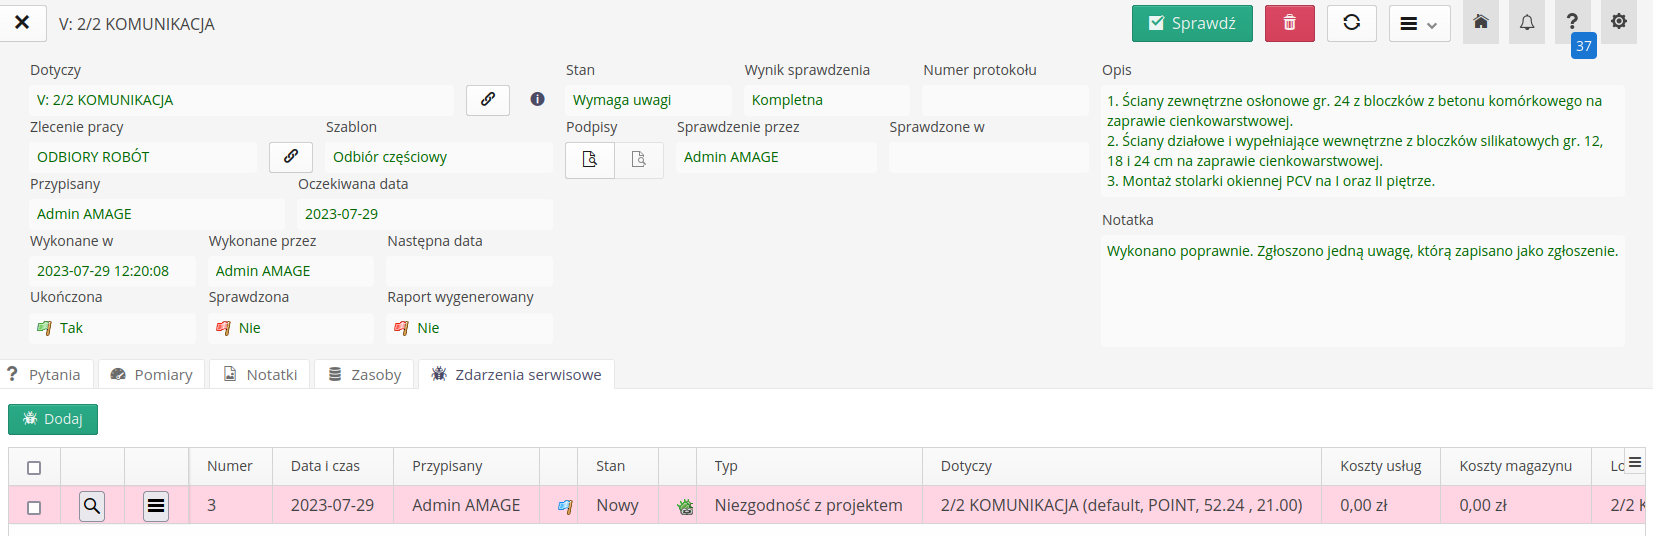The image size is (1653, 536).
Task: Go to home via house icon
Action: [x=1480, y=22]
